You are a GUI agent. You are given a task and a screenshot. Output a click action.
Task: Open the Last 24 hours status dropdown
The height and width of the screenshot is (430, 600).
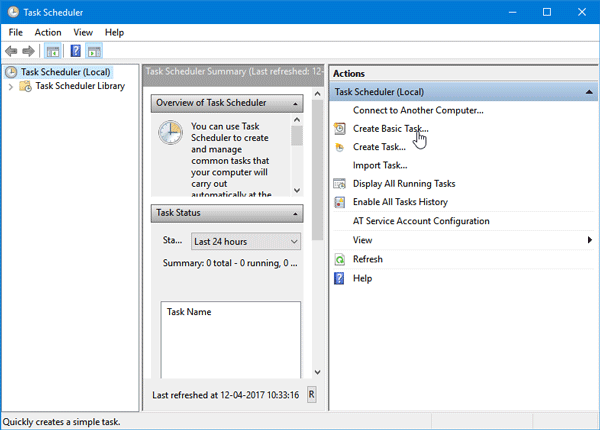click(246, 242)
